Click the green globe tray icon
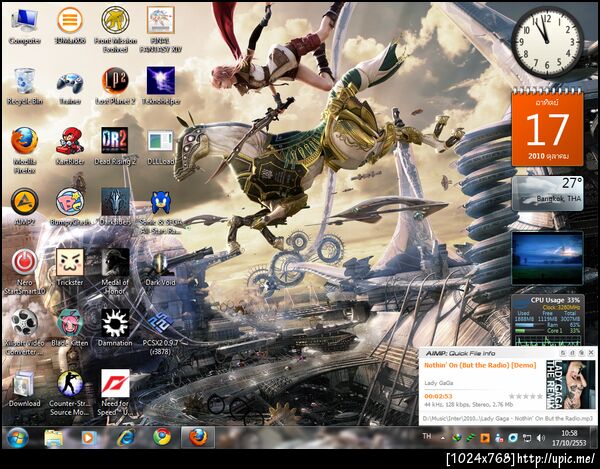Image resolution: width=600 pixels, height=469 pixels. tap(457, 438)
